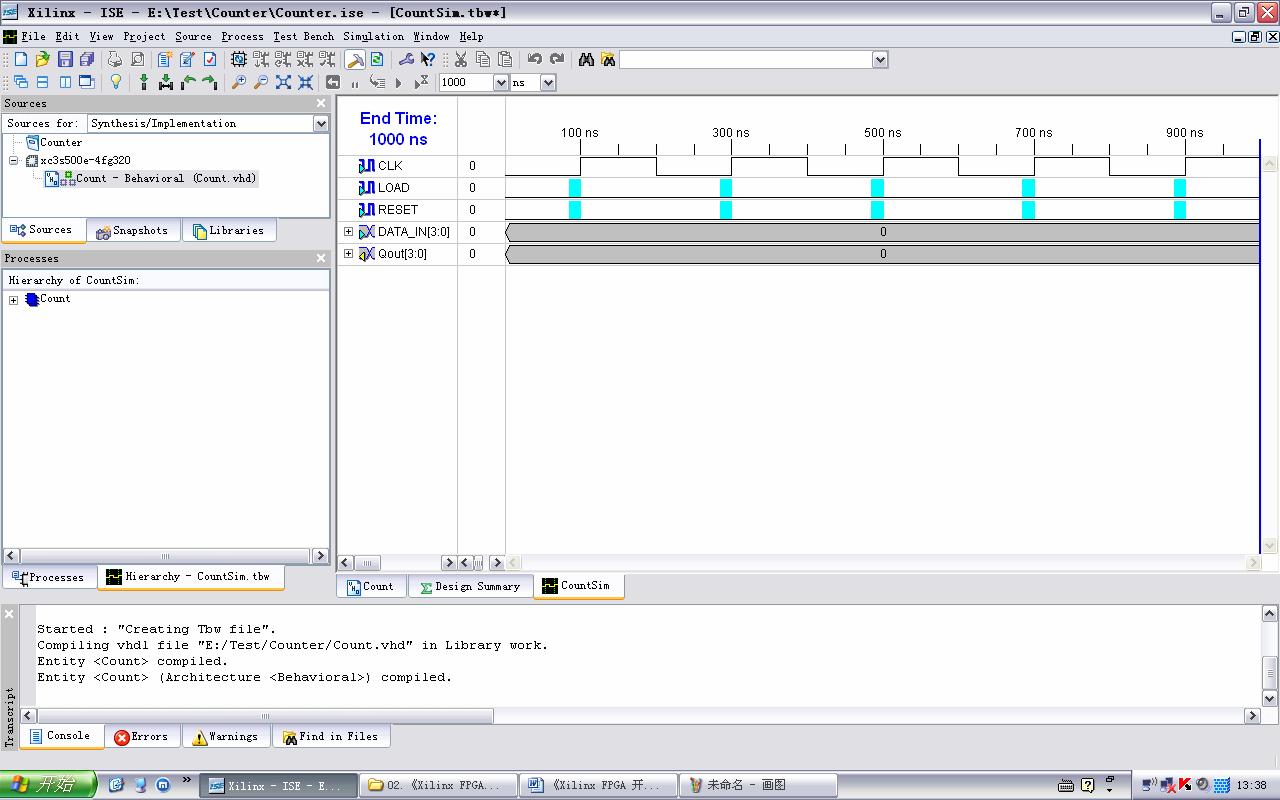This screenshot has width=1280, height=800.
Task: Open the File menu
Action: tap(34, 36)
